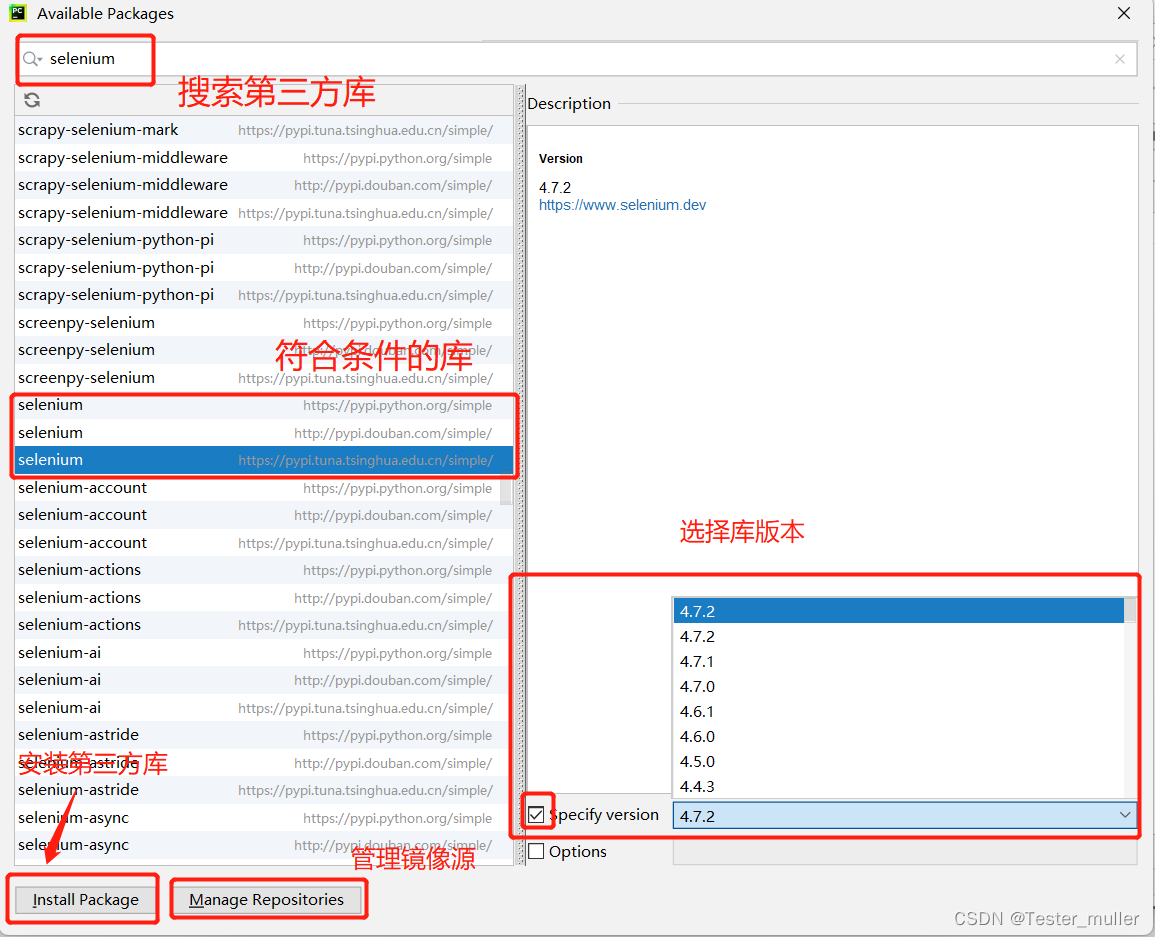Enable the Options checkbox
The width and height of the screenshot is (1155, 937).
(536, 852)
